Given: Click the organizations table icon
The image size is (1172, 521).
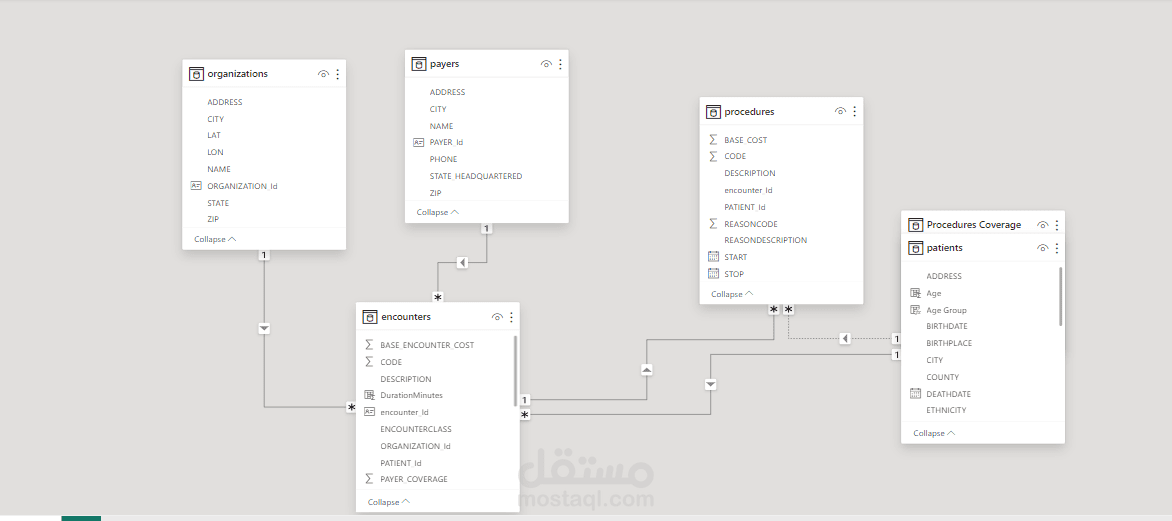Looking at the screenshot, I should pyautogui.click(x=197, y=74).
